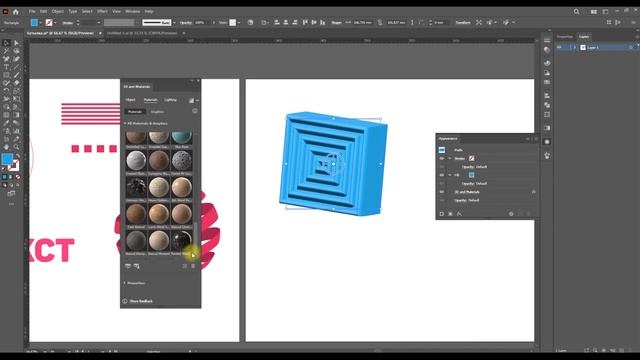Click the render icon in the 3D panel
This screenshot has width=640, height=360.
191,100
